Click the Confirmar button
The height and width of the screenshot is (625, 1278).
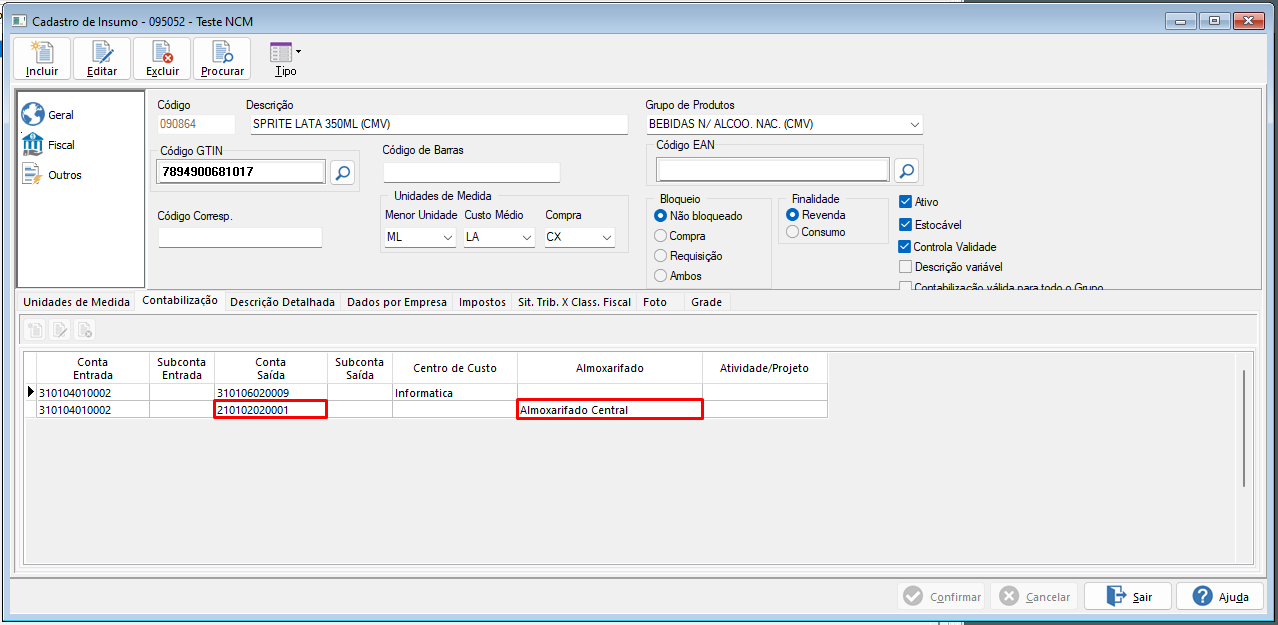click(941, 596)
